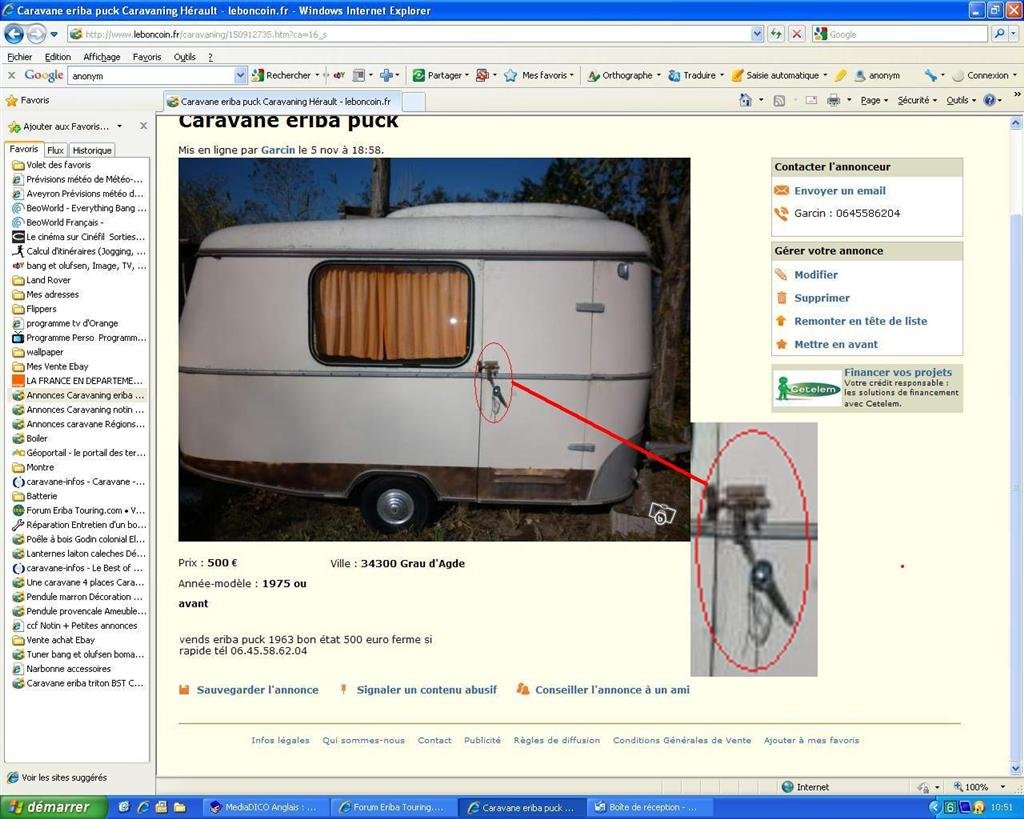Click the Ajouter aux Favoris button
This screenshot has height=819, width=1024.
pos(57,127)
